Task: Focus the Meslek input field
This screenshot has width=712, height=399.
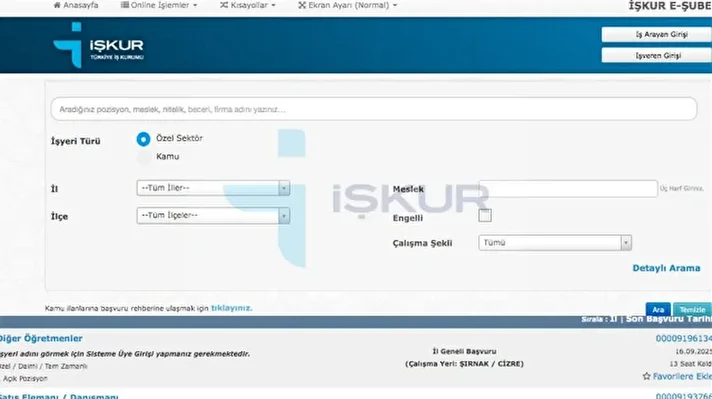Action: pos(568,189)
